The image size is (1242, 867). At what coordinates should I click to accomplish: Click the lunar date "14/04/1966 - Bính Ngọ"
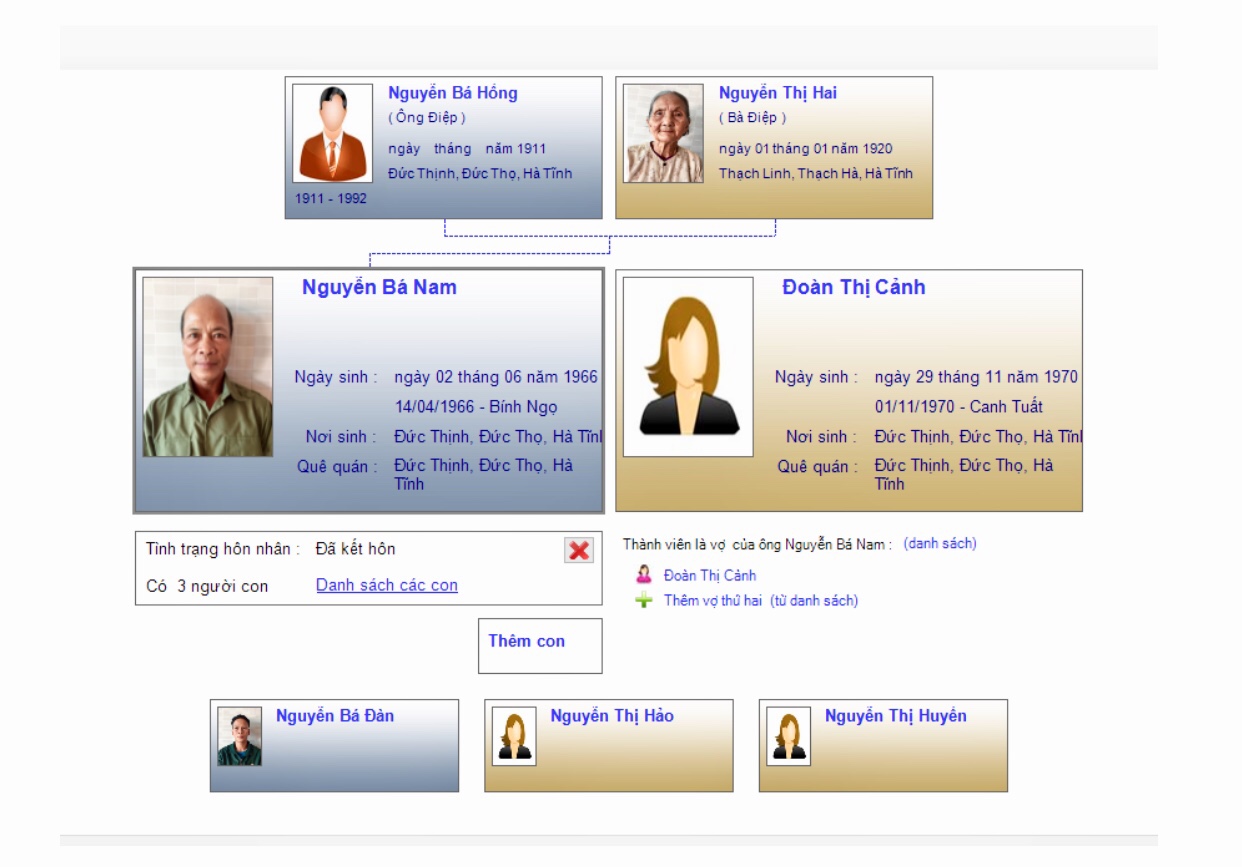[x=476, y=407]
